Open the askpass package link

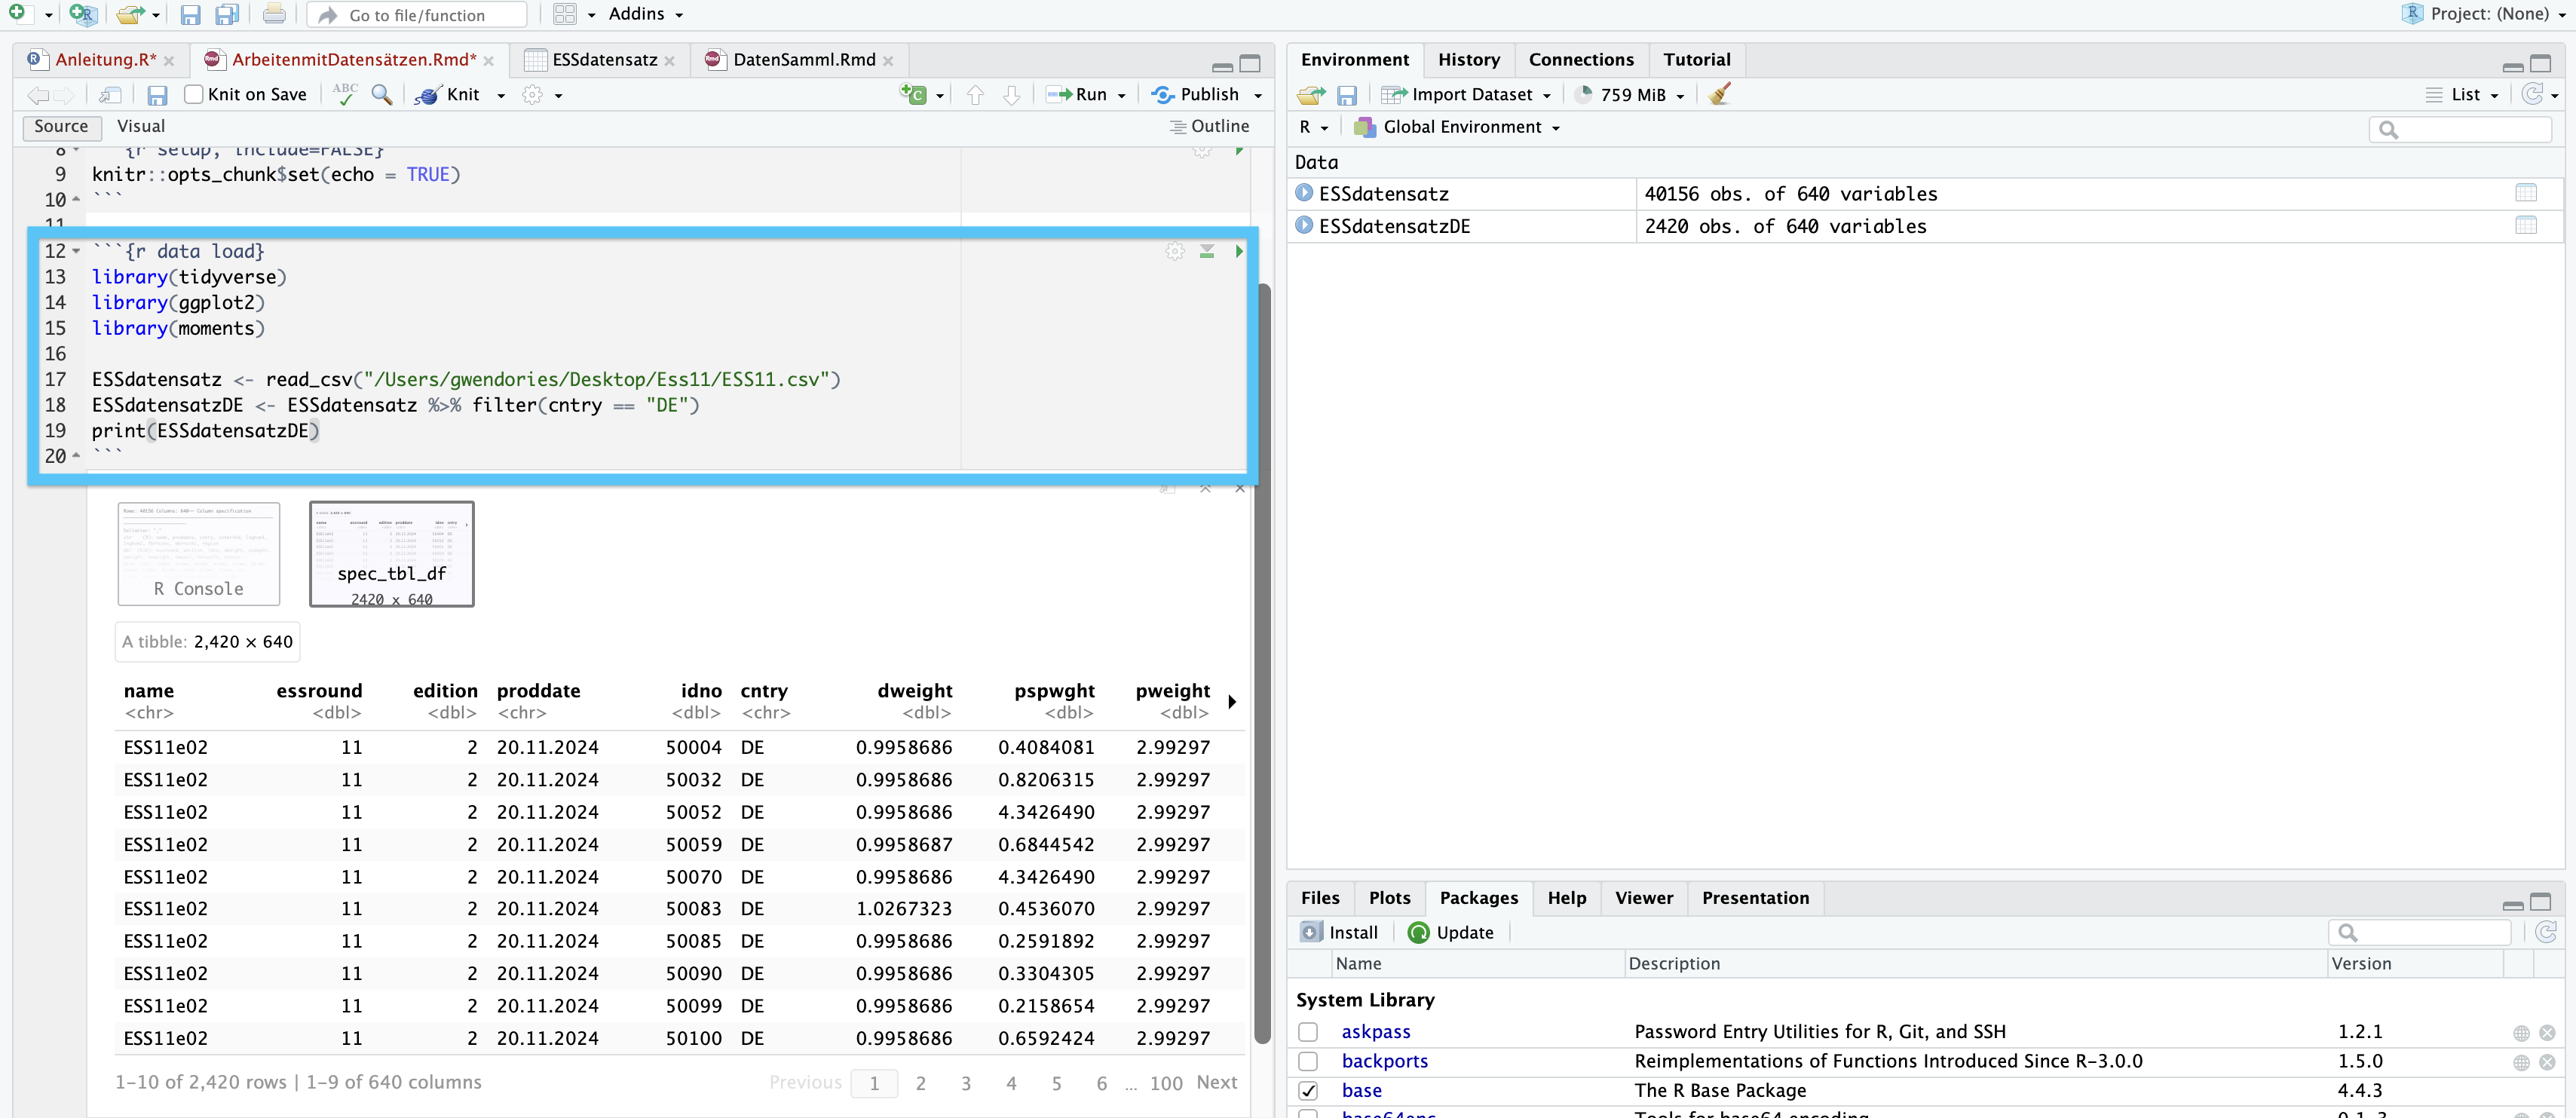coord(1376,1032)
